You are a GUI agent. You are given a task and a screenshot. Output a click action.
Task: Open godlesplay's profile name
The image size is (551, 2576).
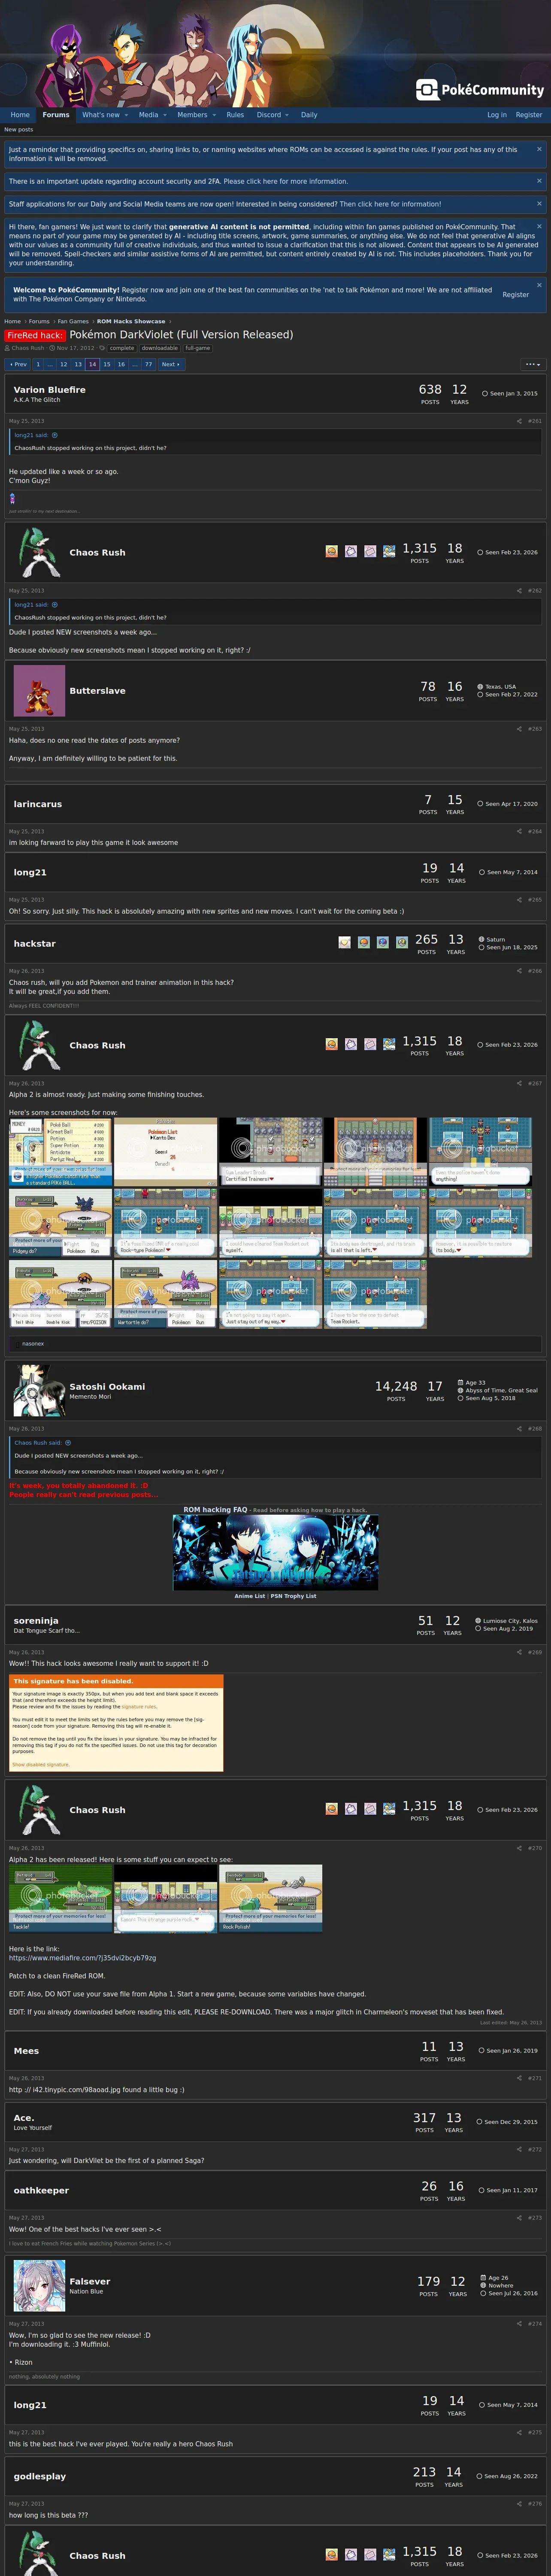[x=40, y=2476]
